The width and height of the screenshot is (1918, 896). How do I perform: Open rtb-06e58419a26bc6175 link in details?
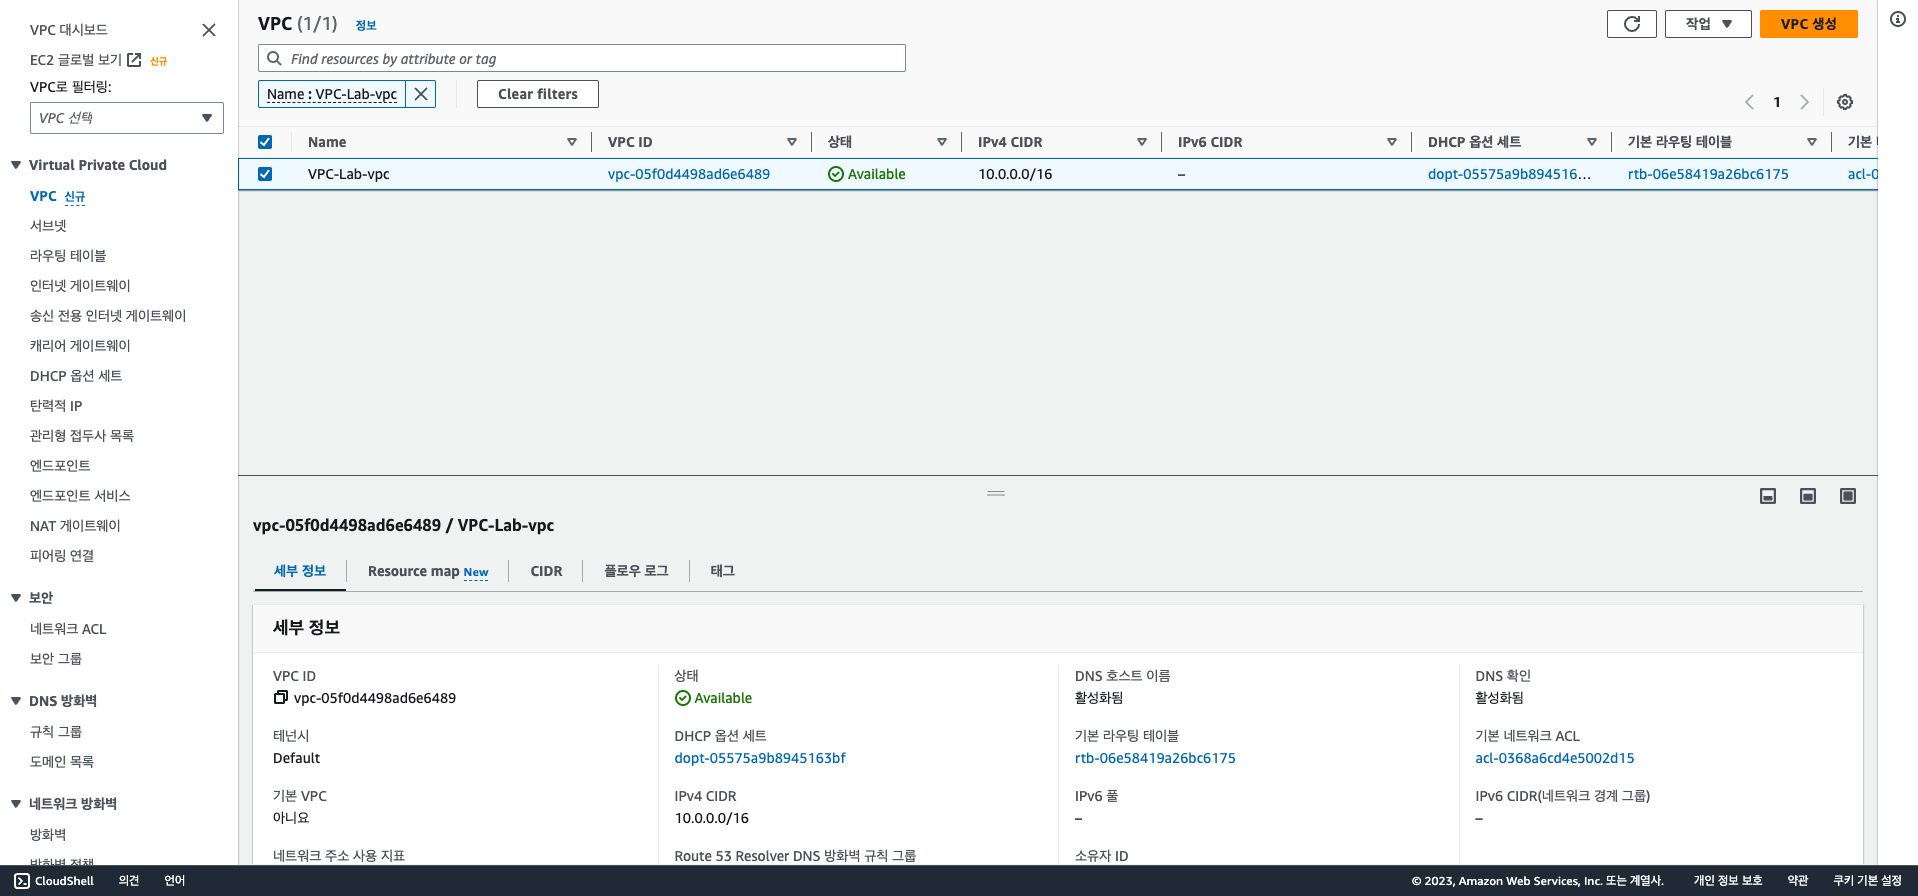pyautogui.click(x=1155, y=758)
